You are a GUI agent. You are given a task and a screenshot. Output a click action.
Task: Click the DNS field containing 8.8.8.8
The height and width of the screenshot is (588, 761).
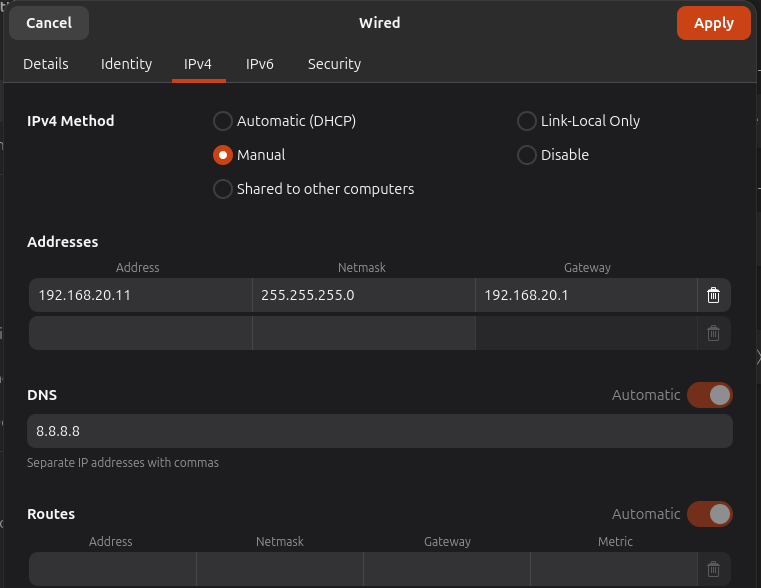pos(380,431)
